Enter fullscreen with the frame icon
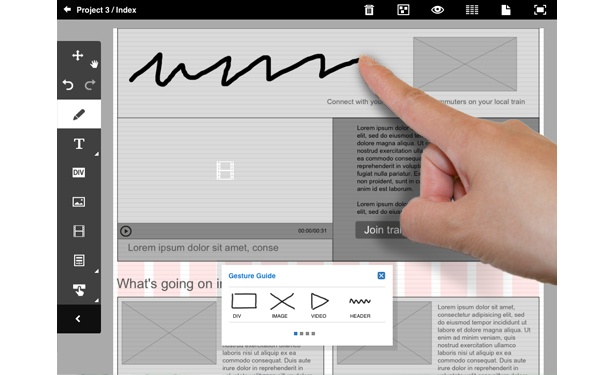 coord(540,10)
